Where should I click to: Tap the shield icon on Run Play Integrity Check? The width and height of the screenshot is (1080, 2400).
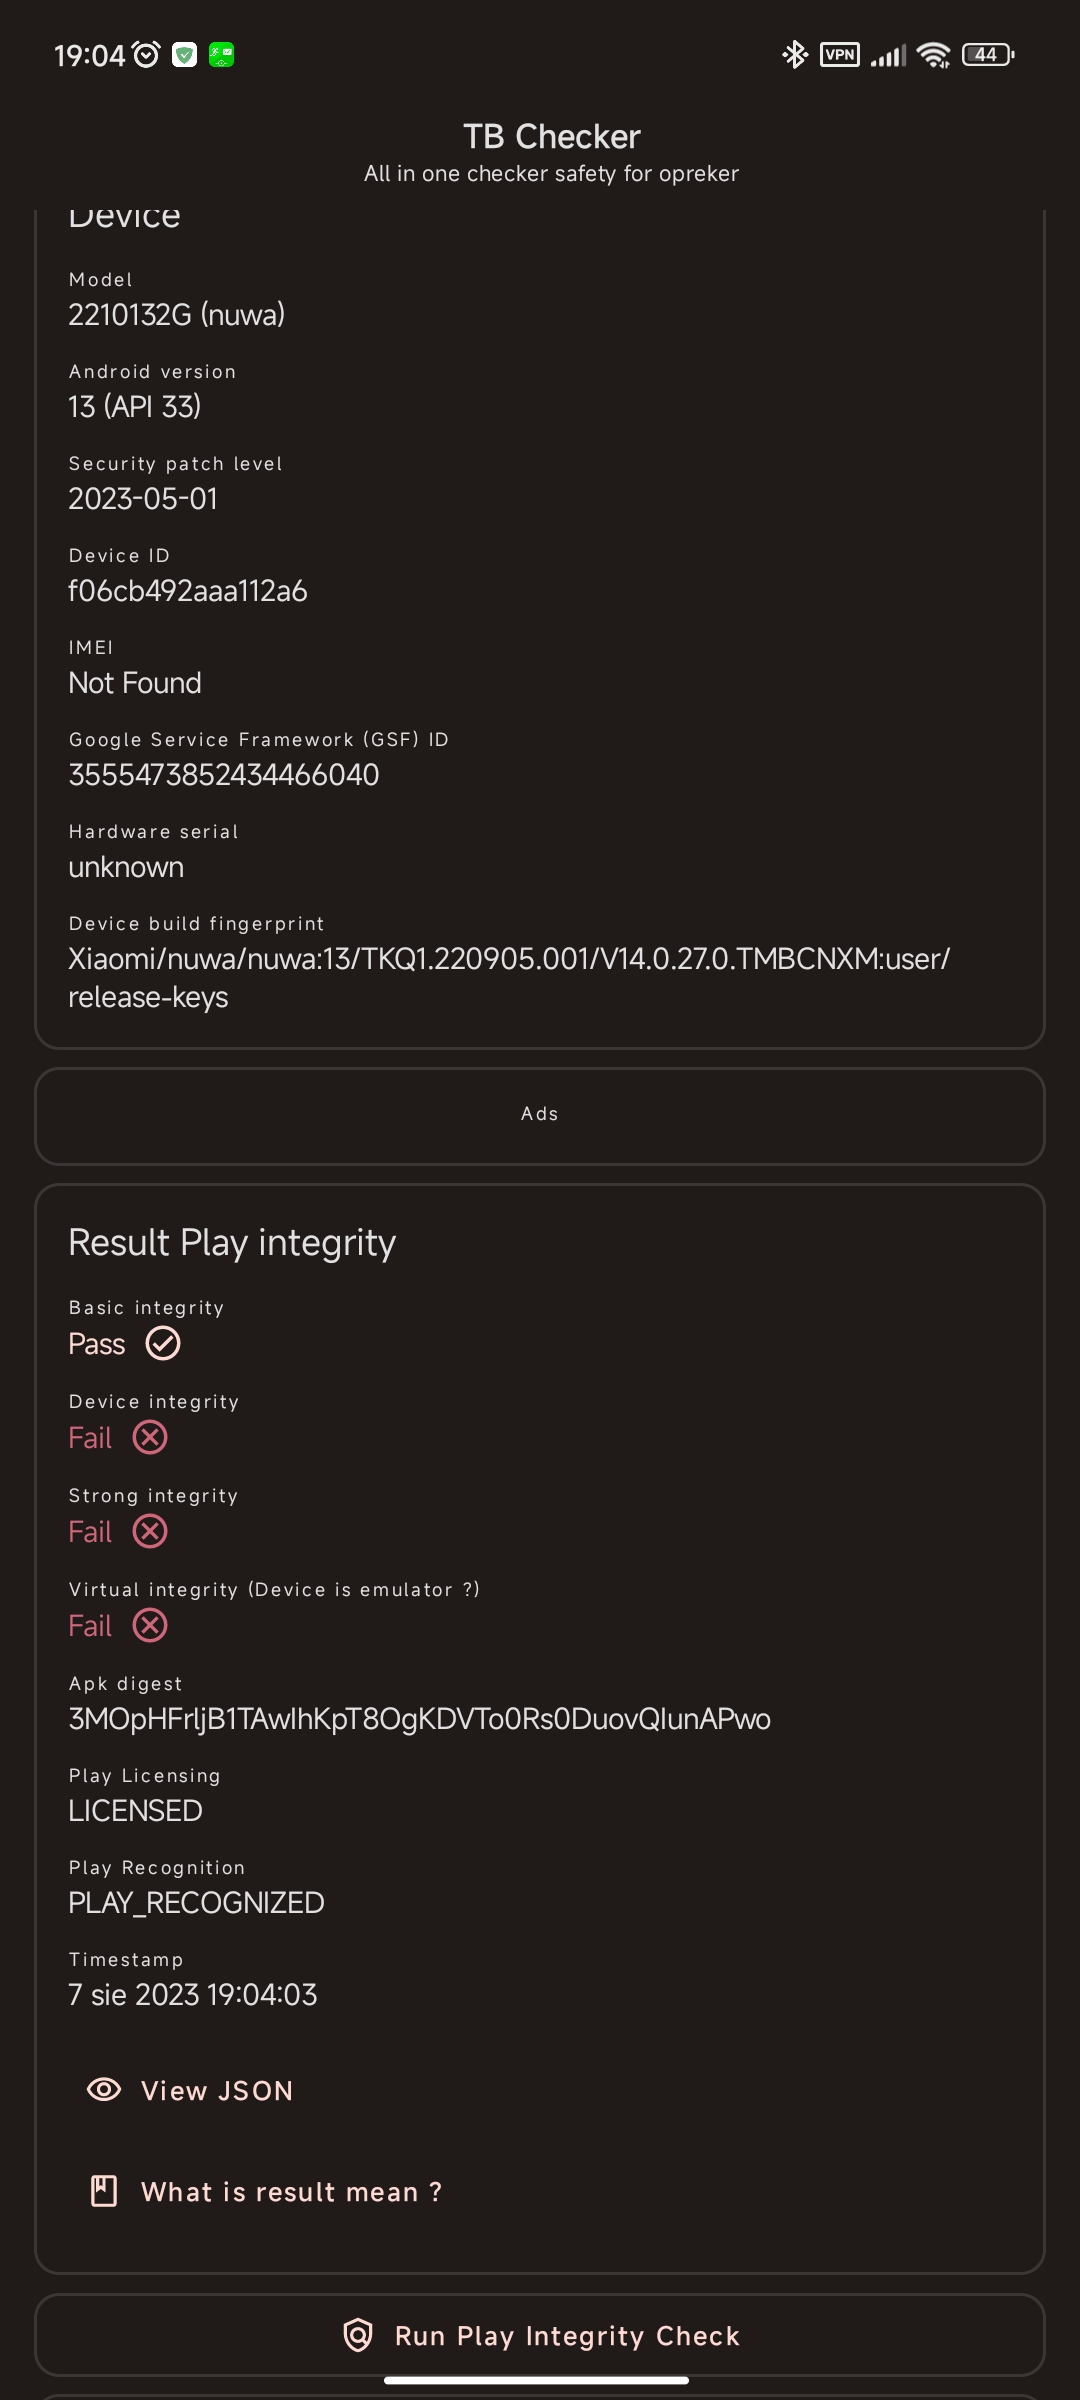358,2335
